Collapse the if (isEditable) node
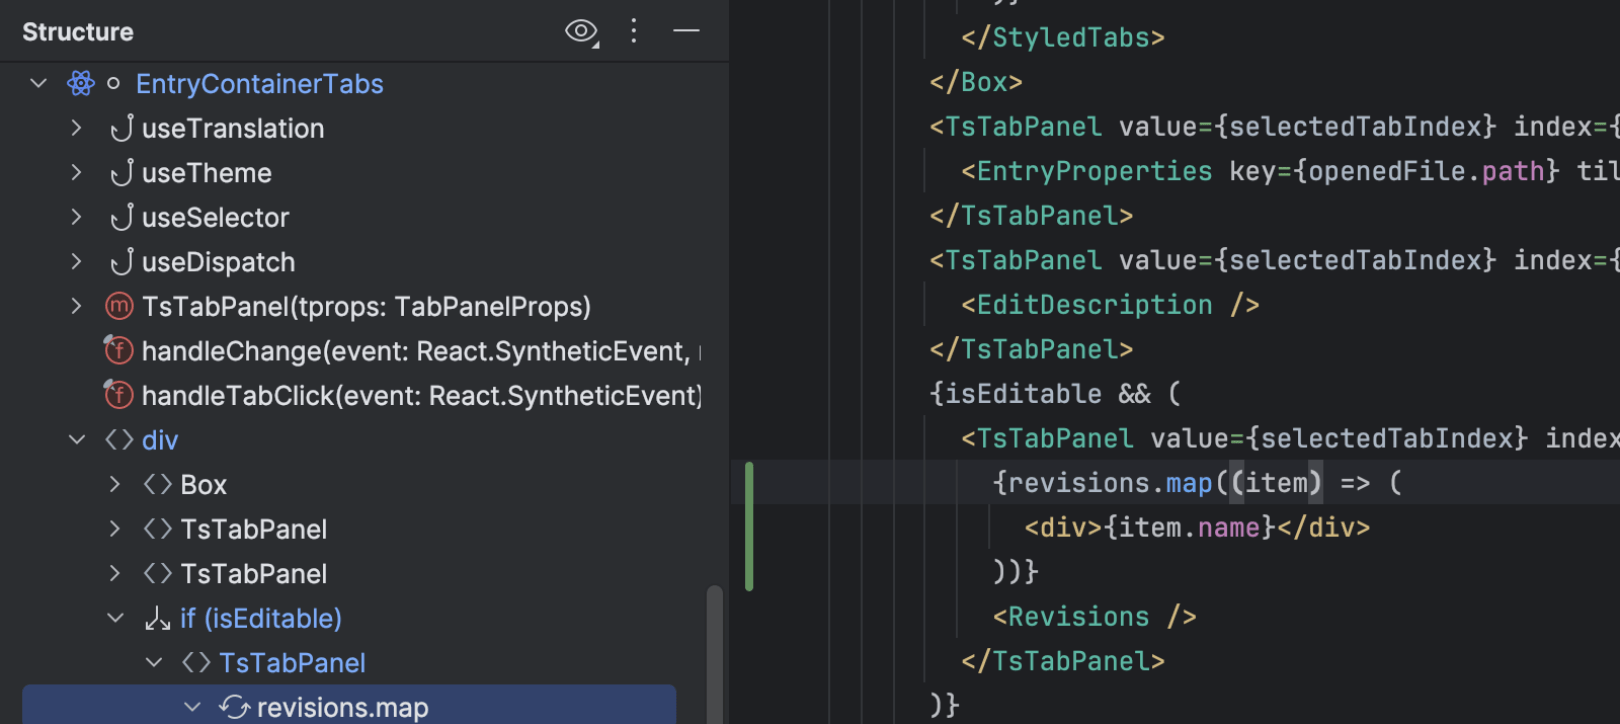 coord(115,619)
